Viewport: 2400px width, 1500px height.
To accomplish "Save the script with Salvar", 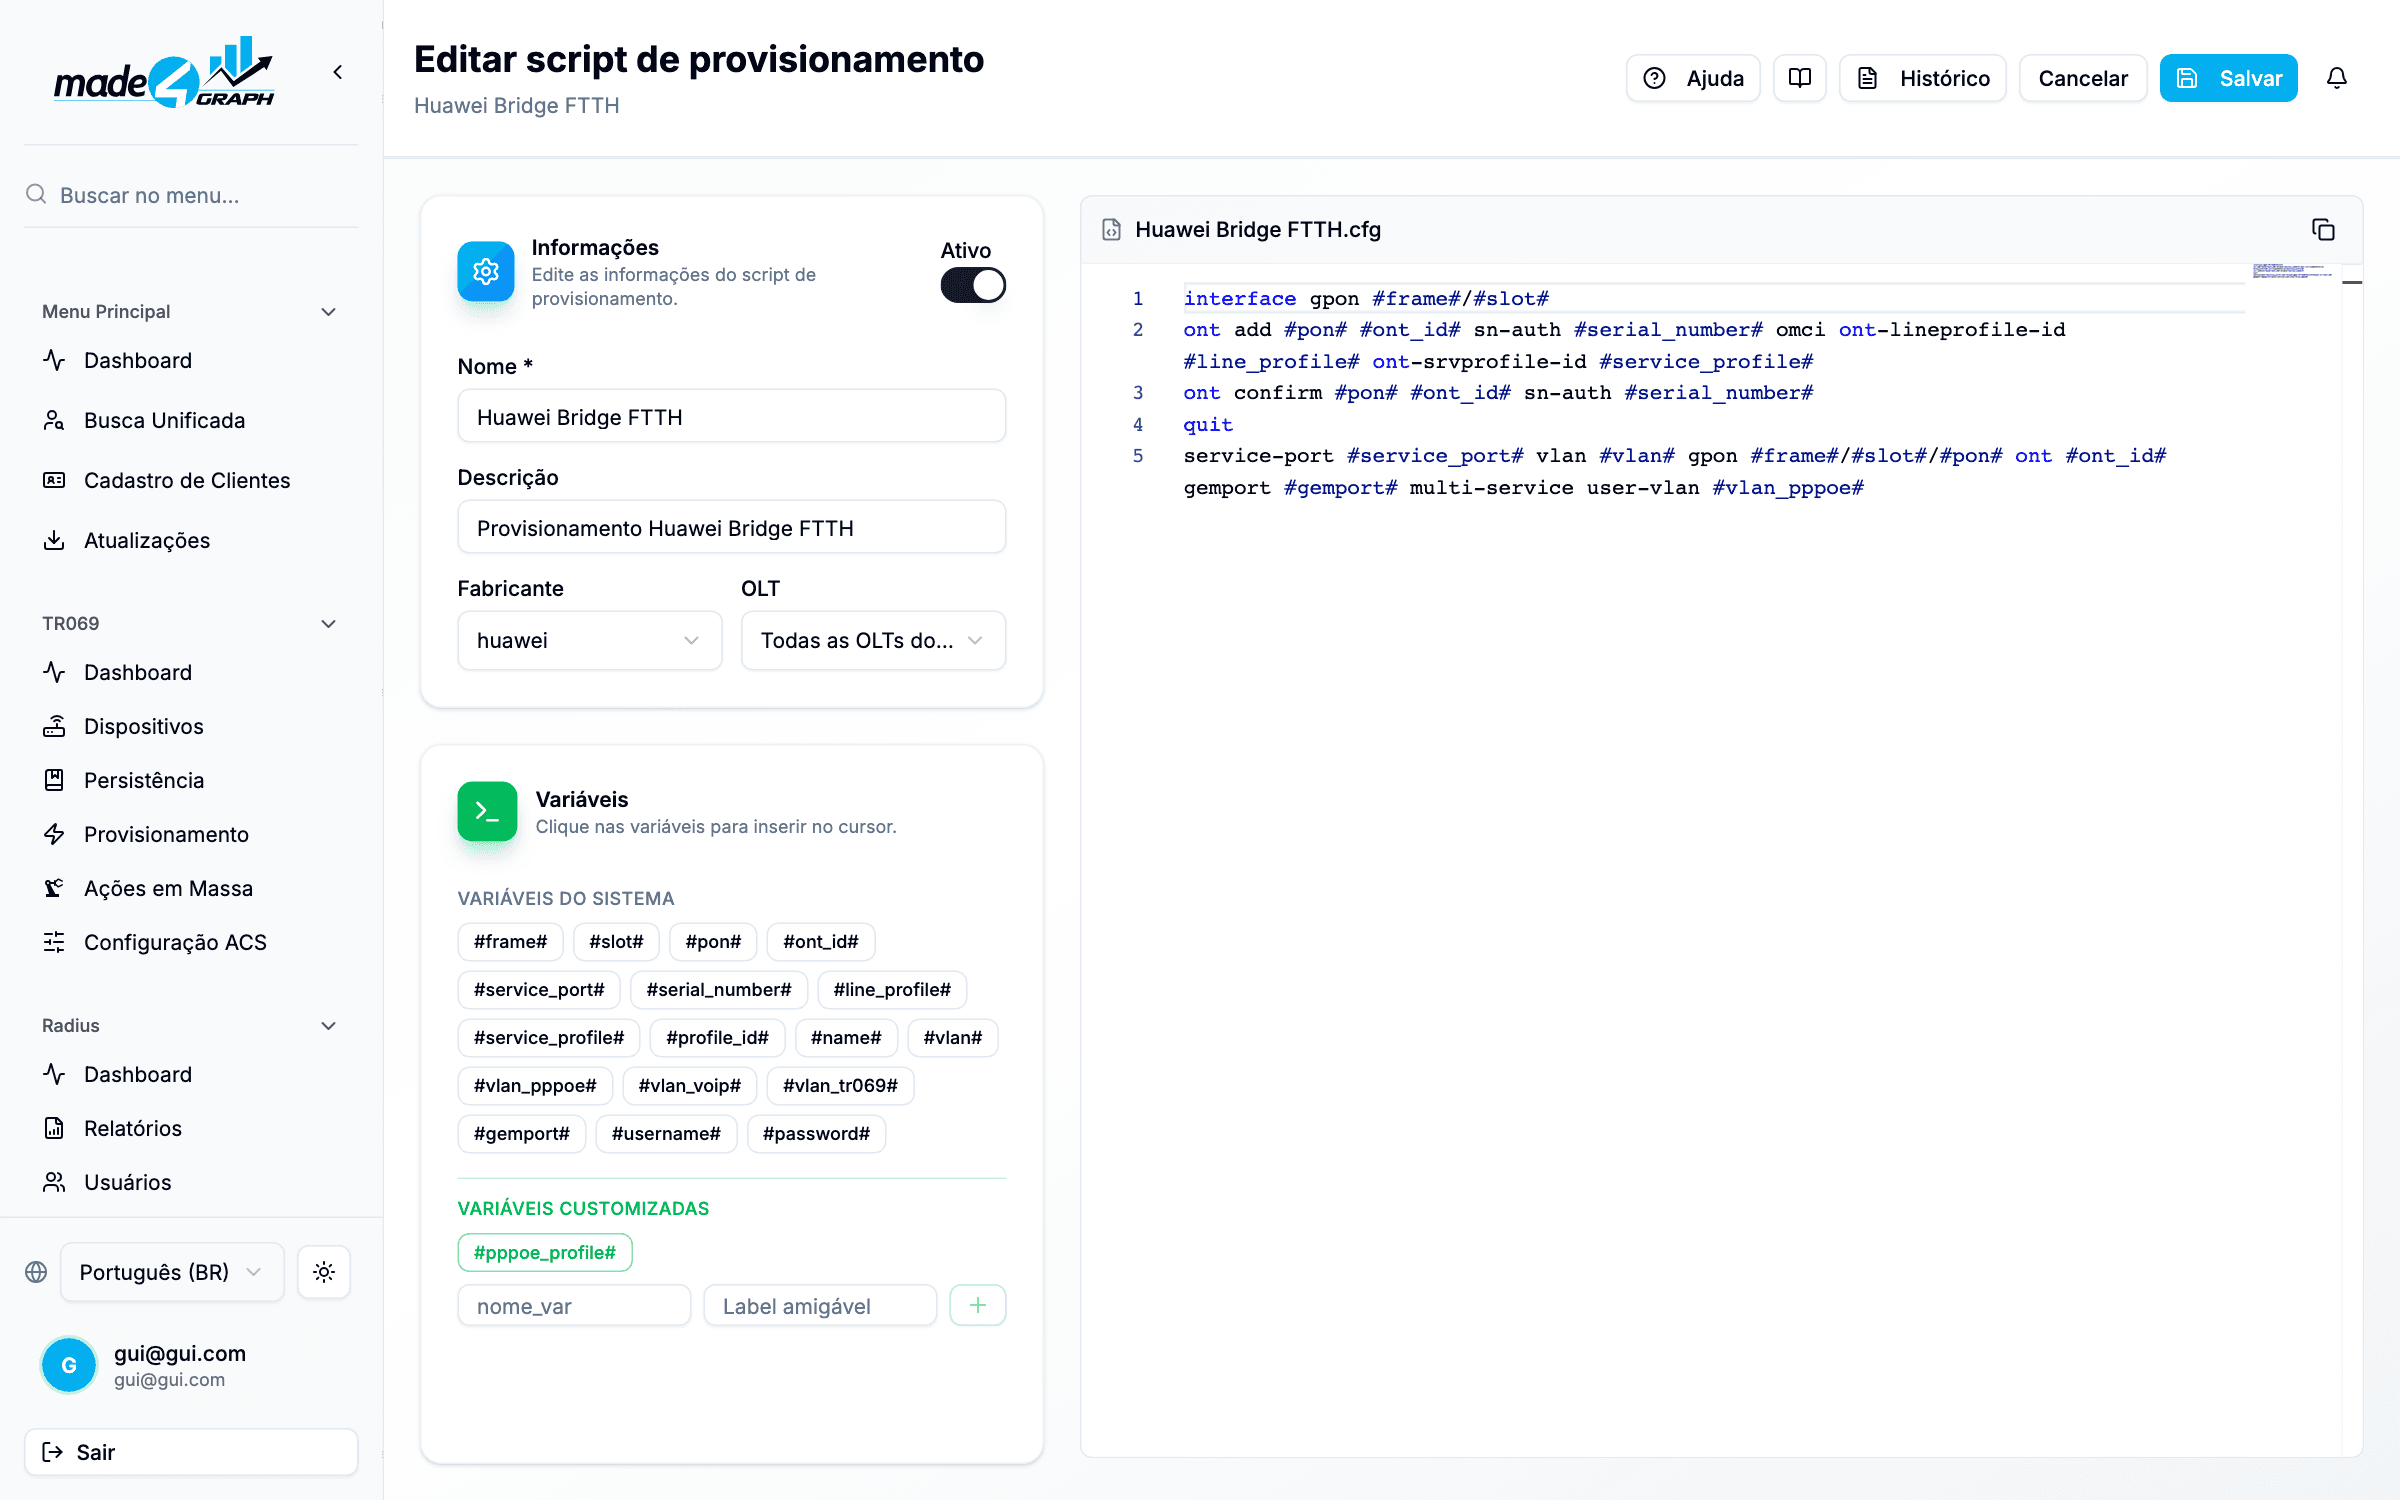I will pos(2228,78).
